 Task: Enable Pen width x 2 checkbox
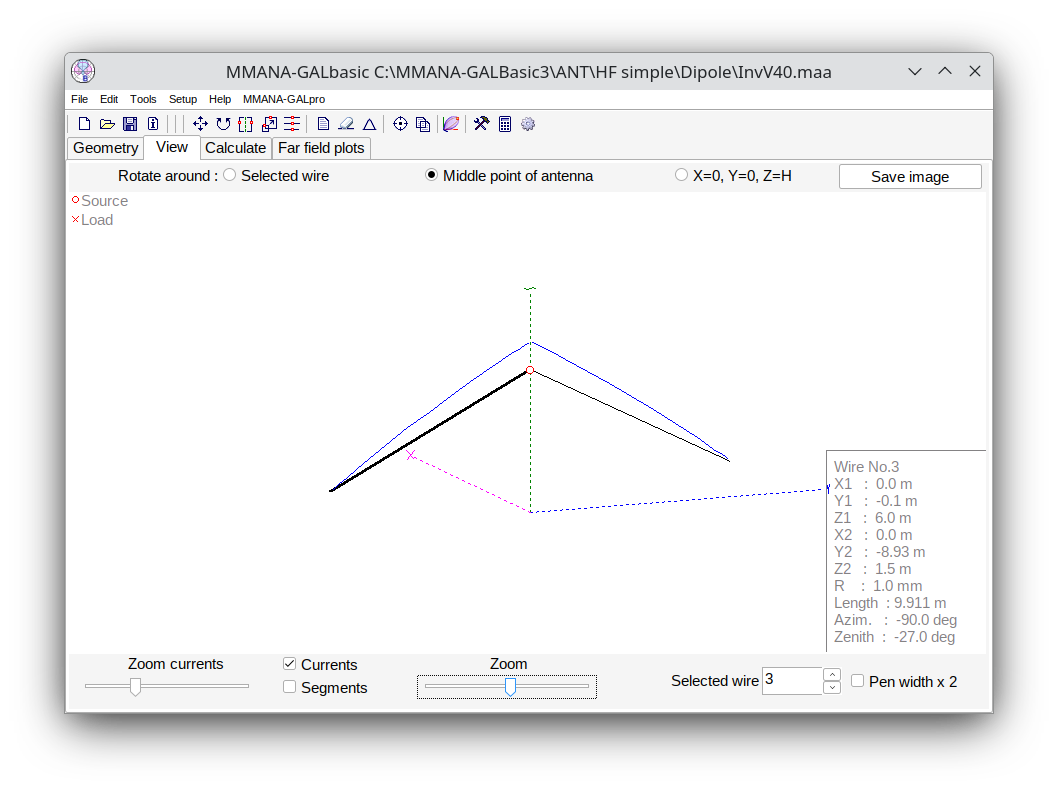click(858, 681)
